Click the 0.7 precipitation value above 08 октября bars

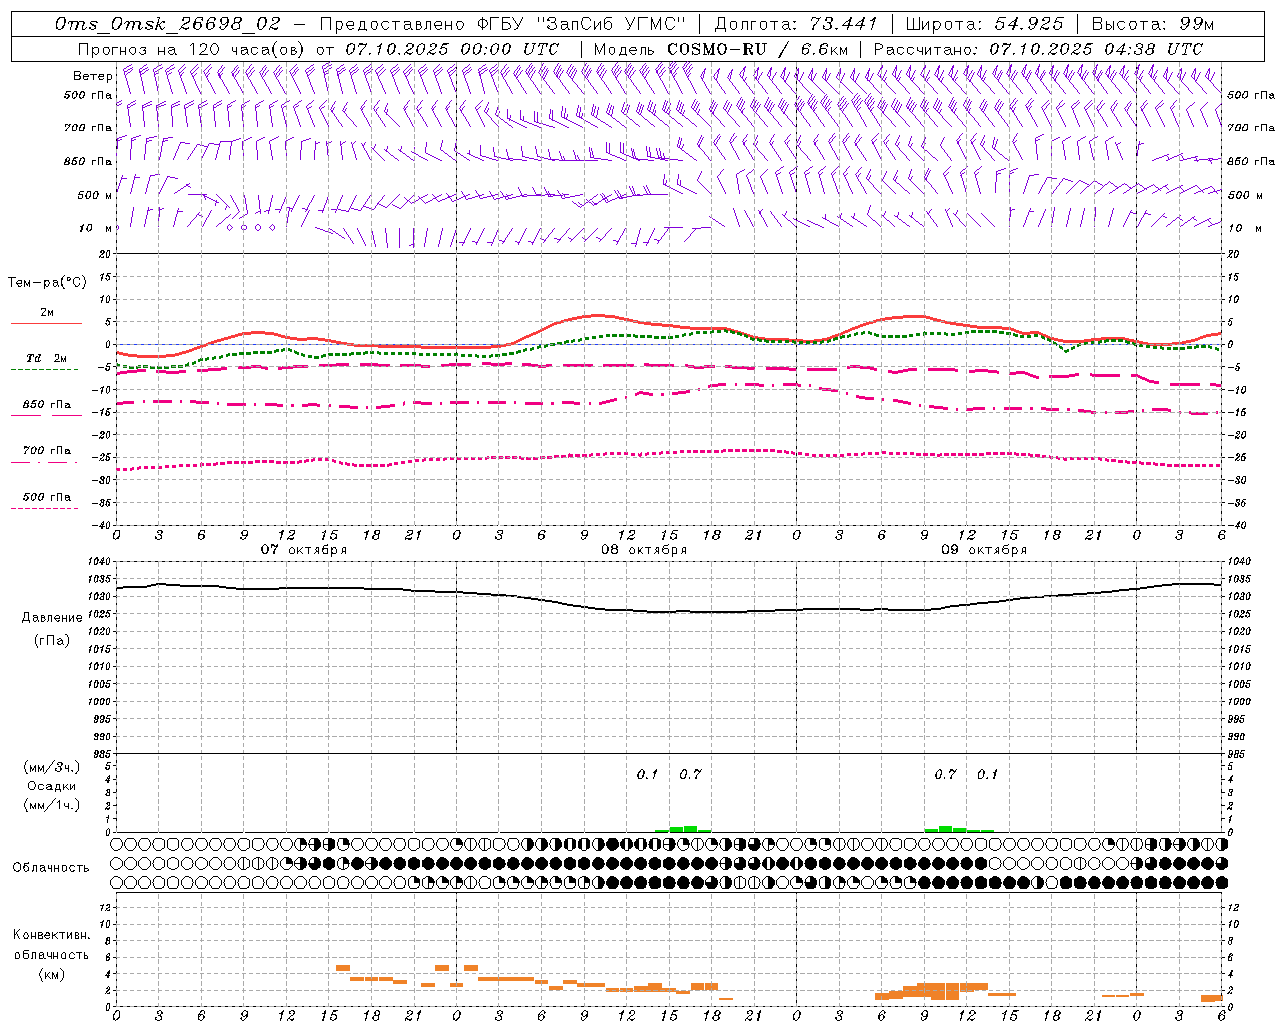click(690, 775)
